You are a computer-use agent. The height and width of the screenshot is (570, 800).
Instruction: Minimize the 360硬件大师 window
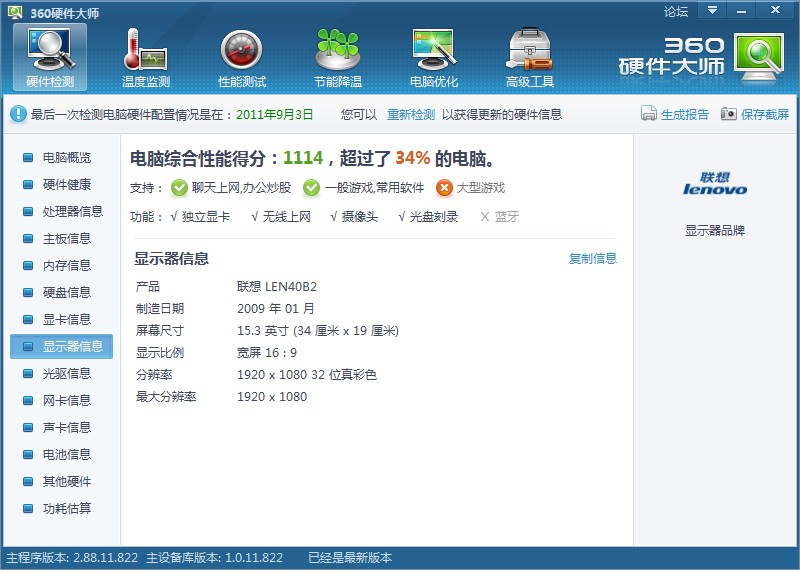pyautogui.click(x=741, y=10)
